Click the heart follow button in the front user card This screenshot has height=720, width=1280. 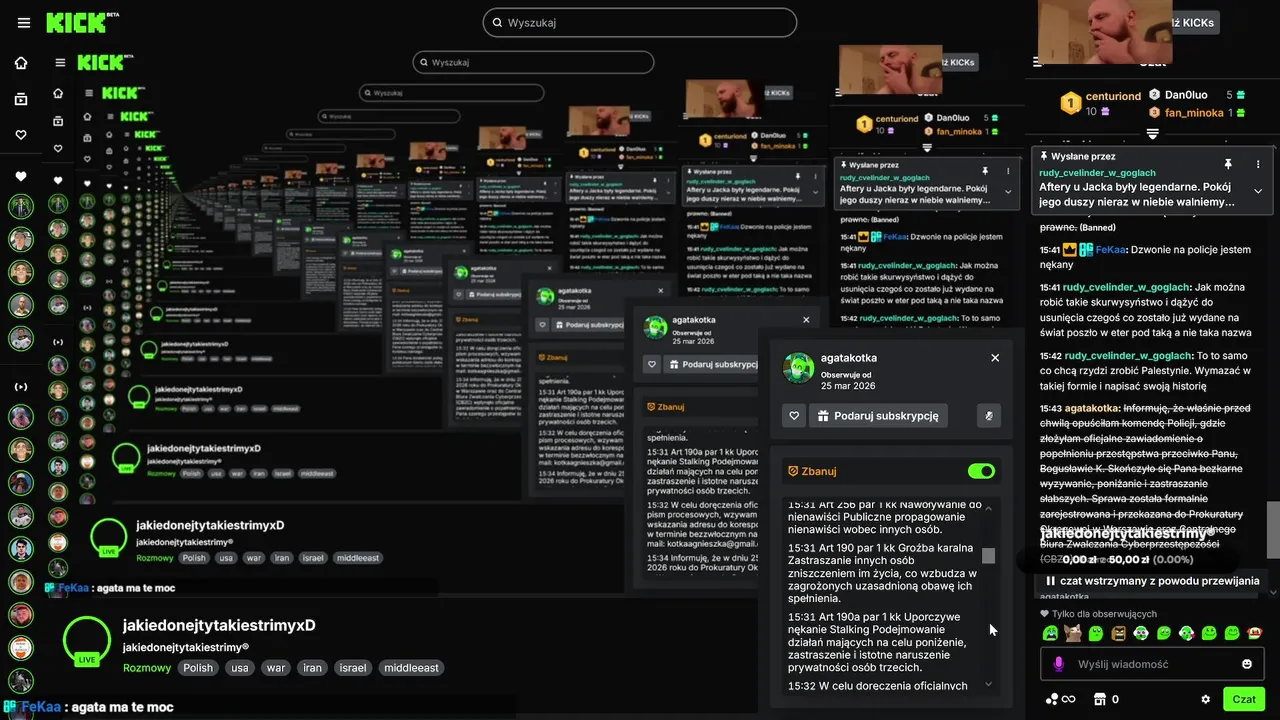point(794,416)
